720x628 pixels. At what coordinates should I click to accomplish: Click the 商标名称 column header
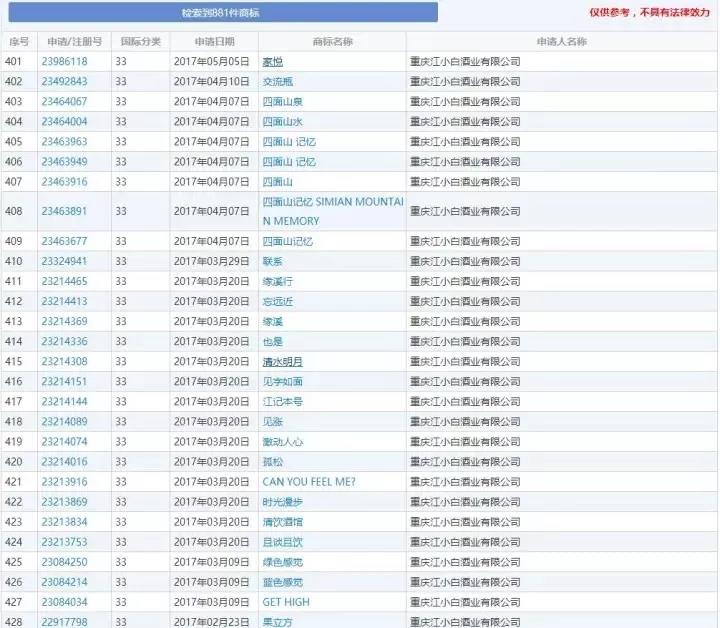click(332, 42)
